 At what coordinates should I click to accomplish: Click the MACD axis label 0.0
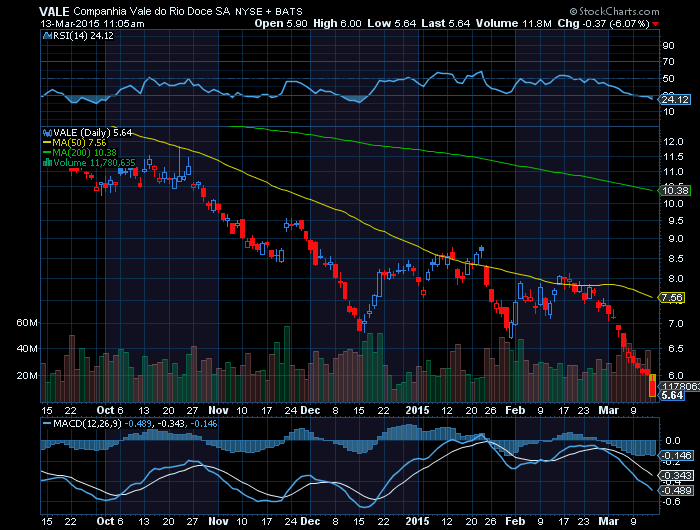point(673,441)
